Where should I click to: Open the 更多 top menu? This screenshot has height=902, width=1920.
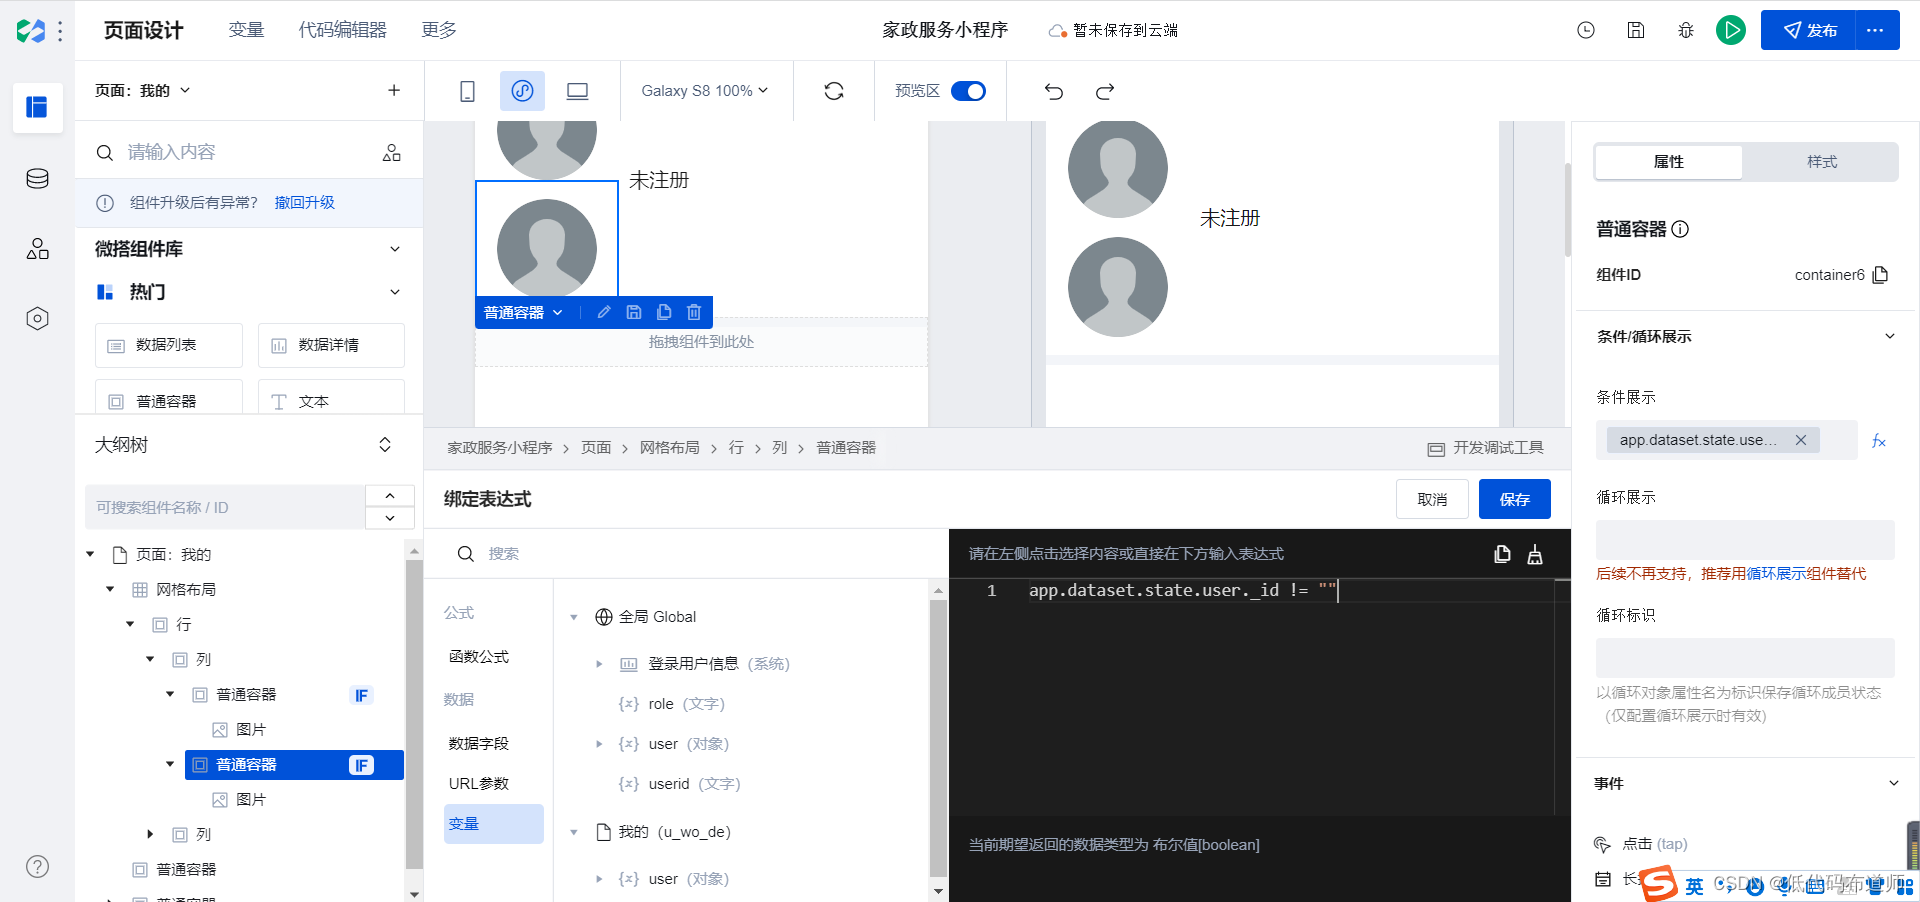(x=439, y=30)
